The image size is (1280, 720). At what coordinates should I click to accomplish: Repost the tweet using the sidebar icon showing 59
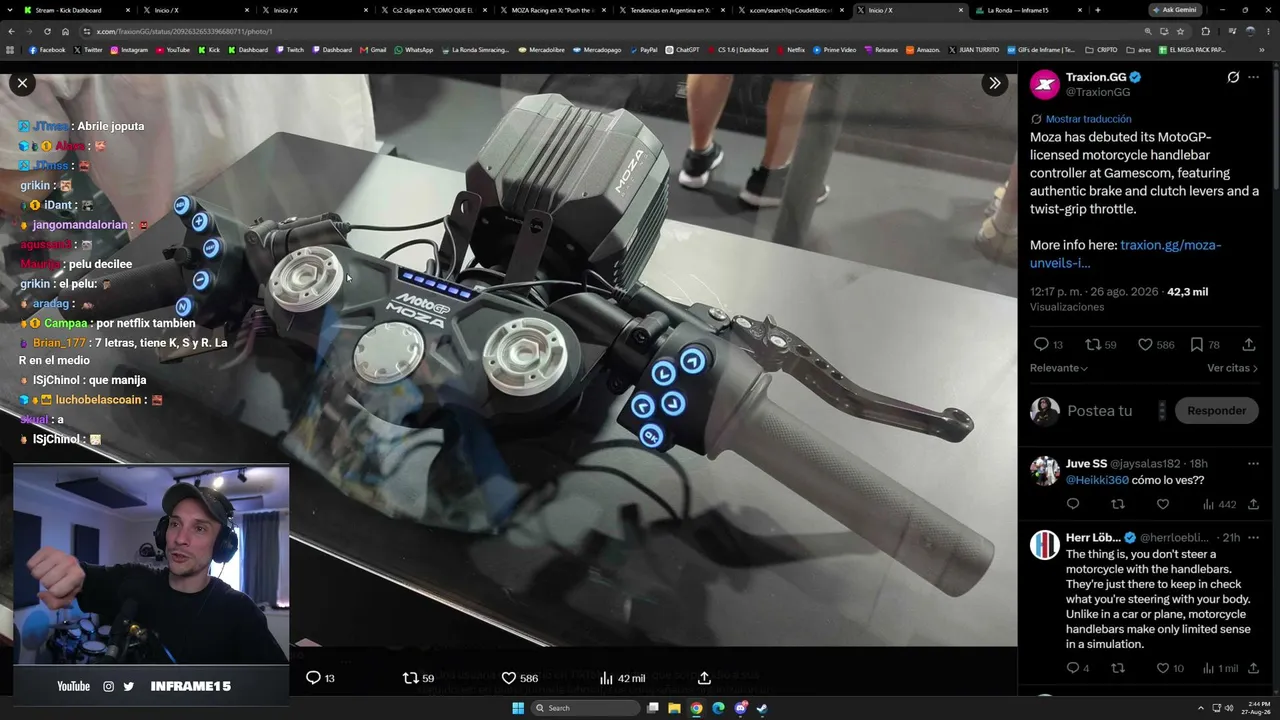(x=1100, y=344)
